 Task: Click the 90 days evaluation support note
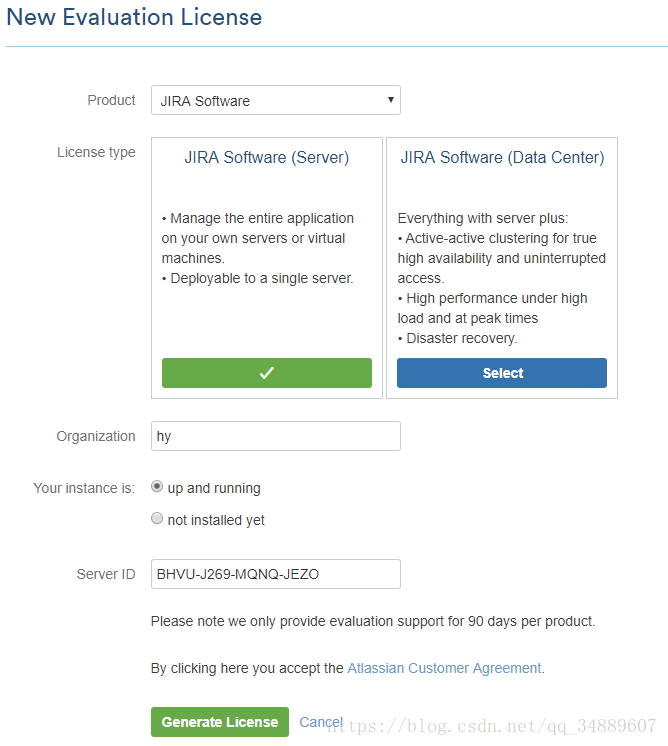(x=373, y=621)
